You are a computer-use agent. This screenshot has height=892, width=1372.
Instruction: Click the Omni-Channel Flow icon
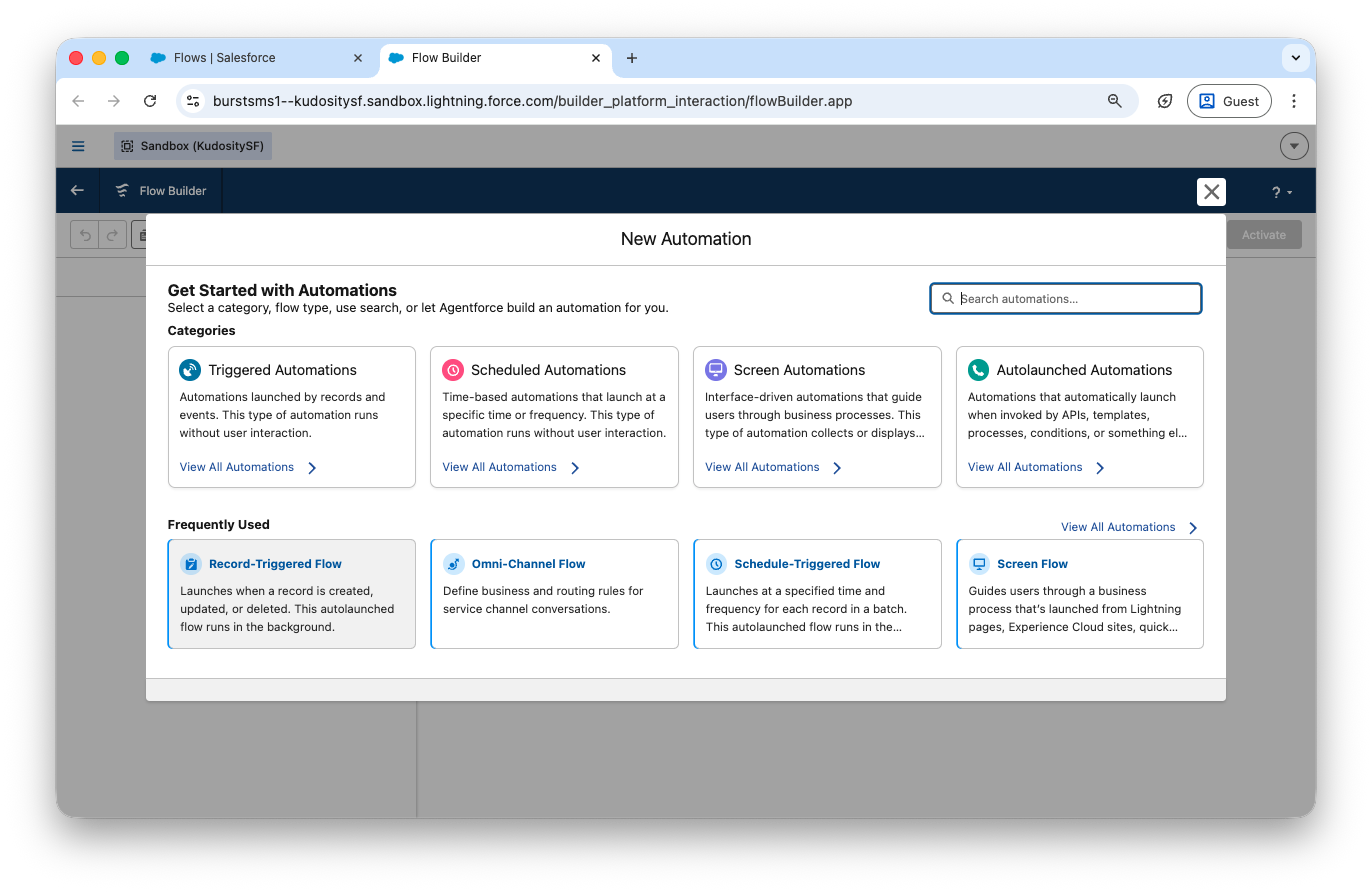(454, 564)
